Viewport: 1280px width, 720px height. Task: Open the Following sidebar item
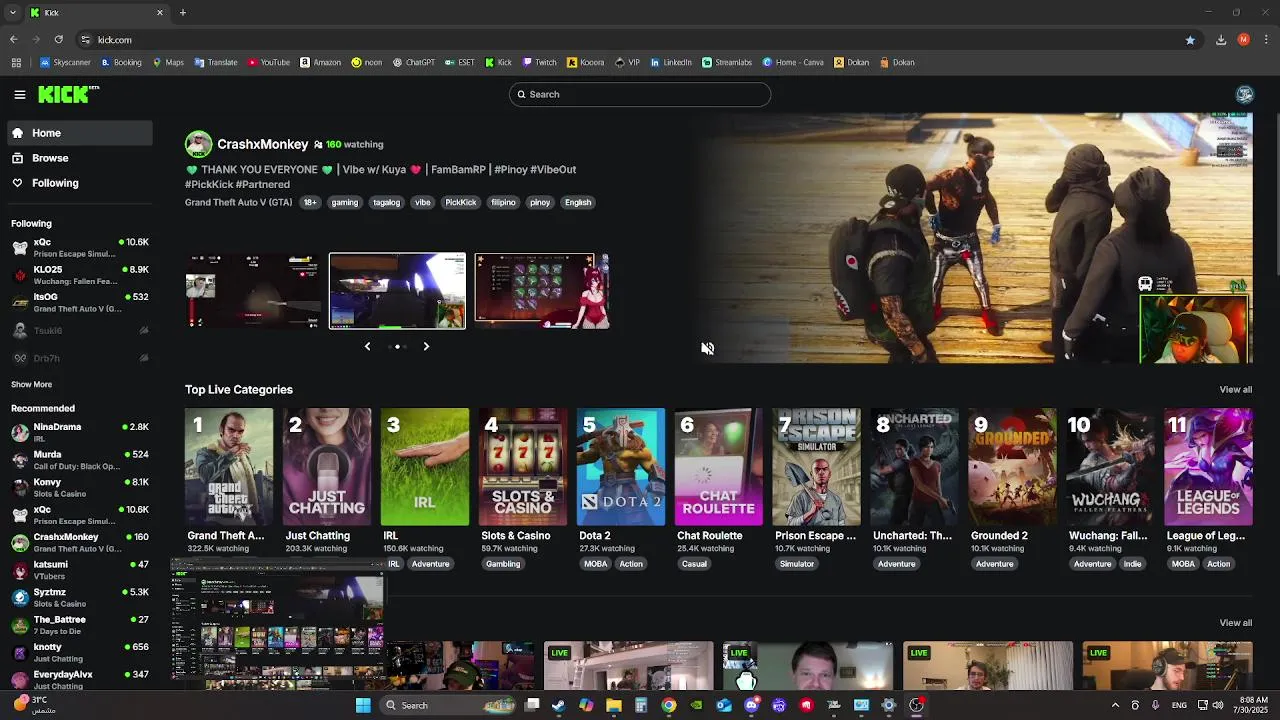pos(78,183)
